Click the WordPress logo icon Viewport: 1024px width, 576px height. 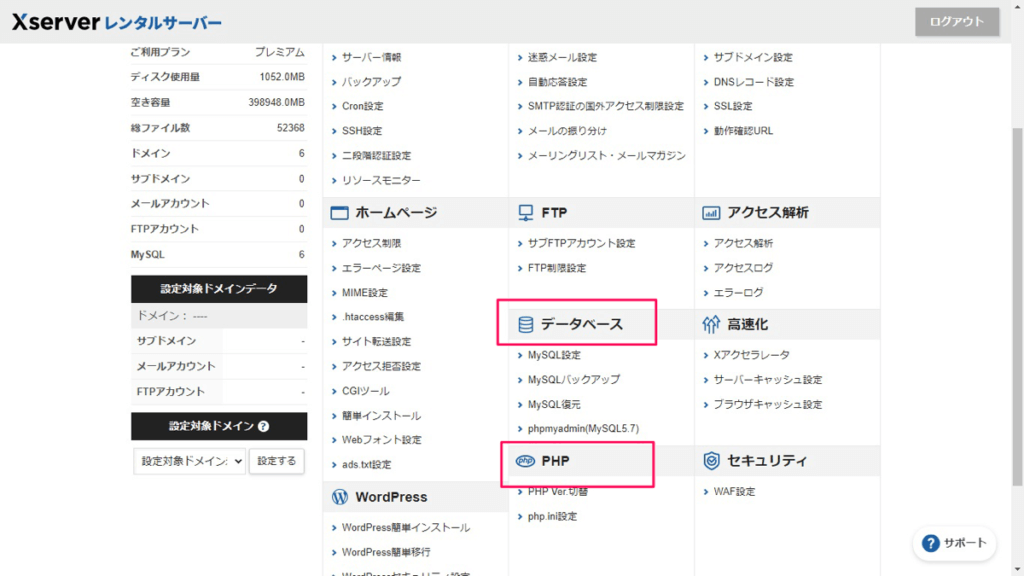coord(340,497)
